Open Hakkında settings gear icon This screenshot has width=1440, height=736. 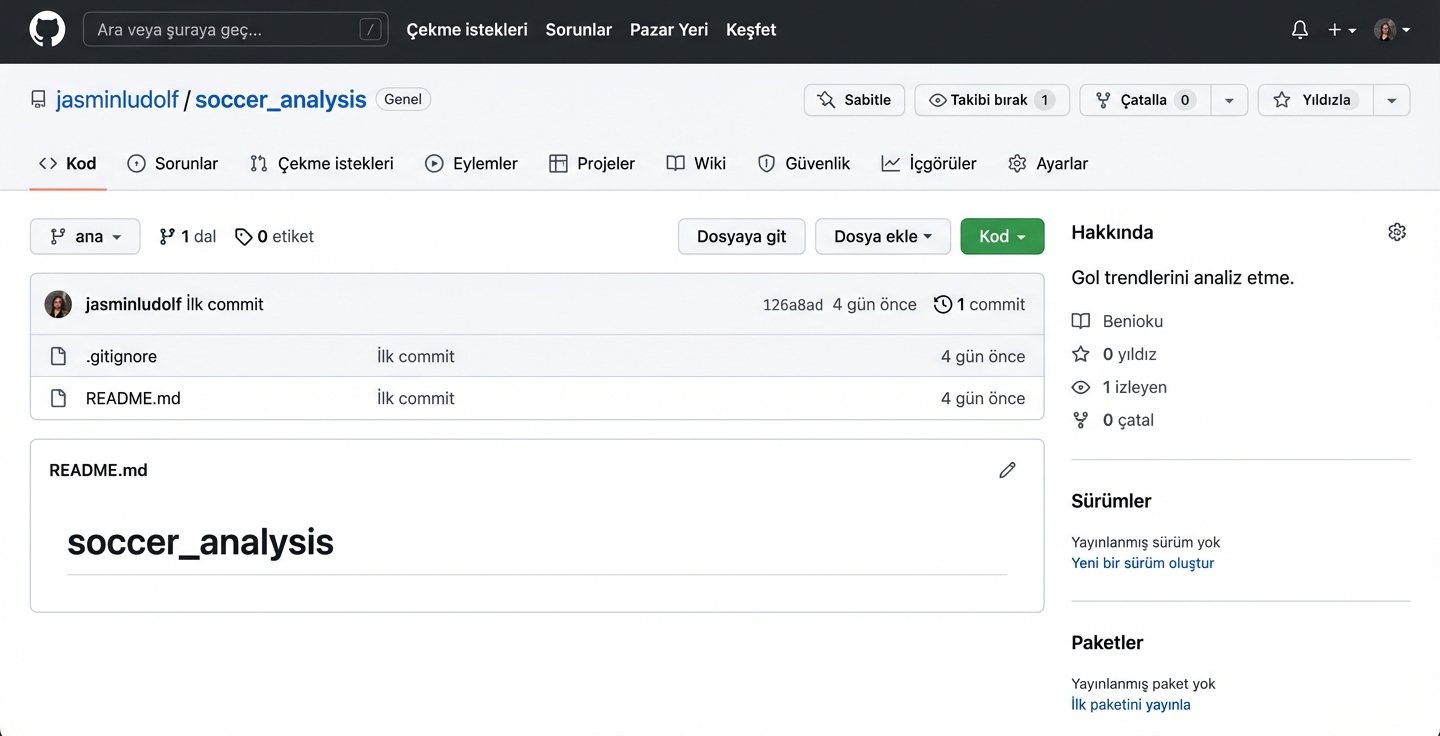pyautogui.click(x=1396, y=232)
